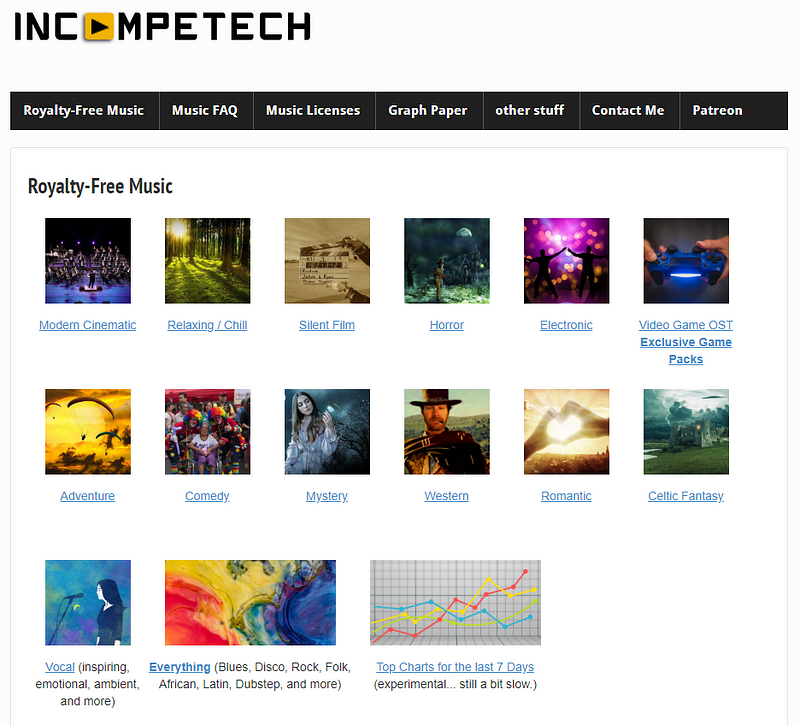
Task: Open the Music FAQ menu item
Action: point(205,111)
